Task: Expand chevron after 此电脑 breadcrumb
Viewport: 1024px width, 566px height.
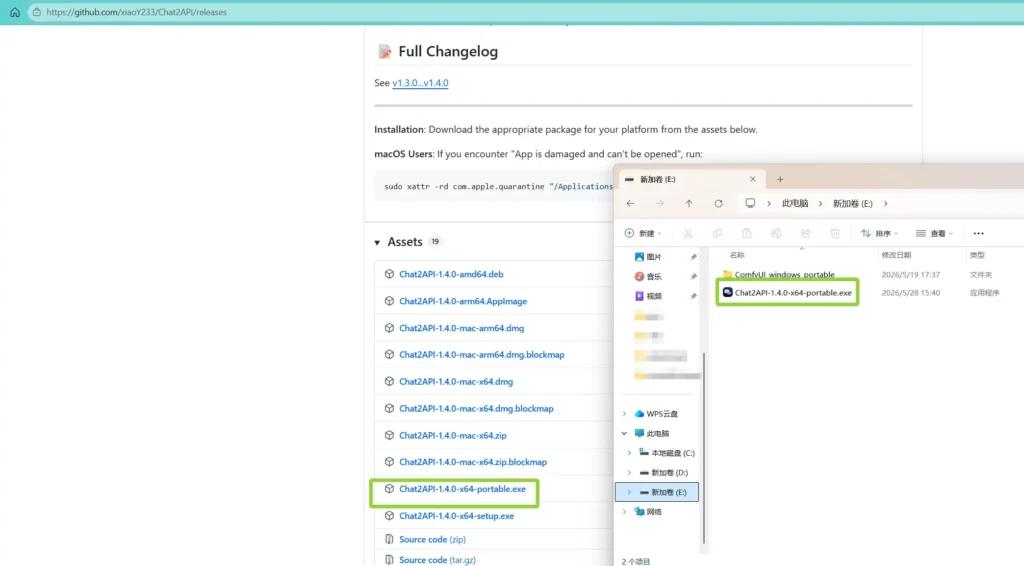Action: tap(820, 204)
